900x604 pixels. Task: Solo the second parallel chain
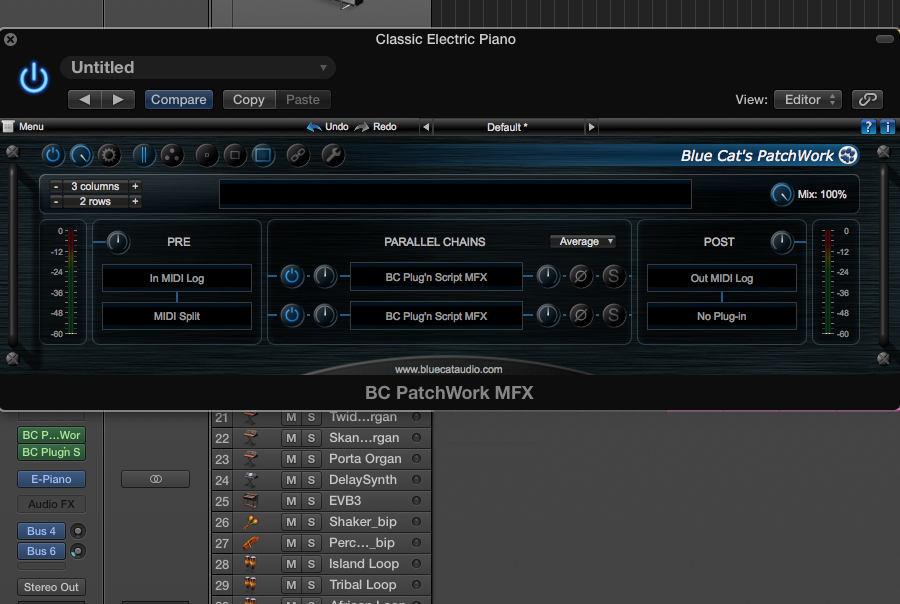pos(614,315)
